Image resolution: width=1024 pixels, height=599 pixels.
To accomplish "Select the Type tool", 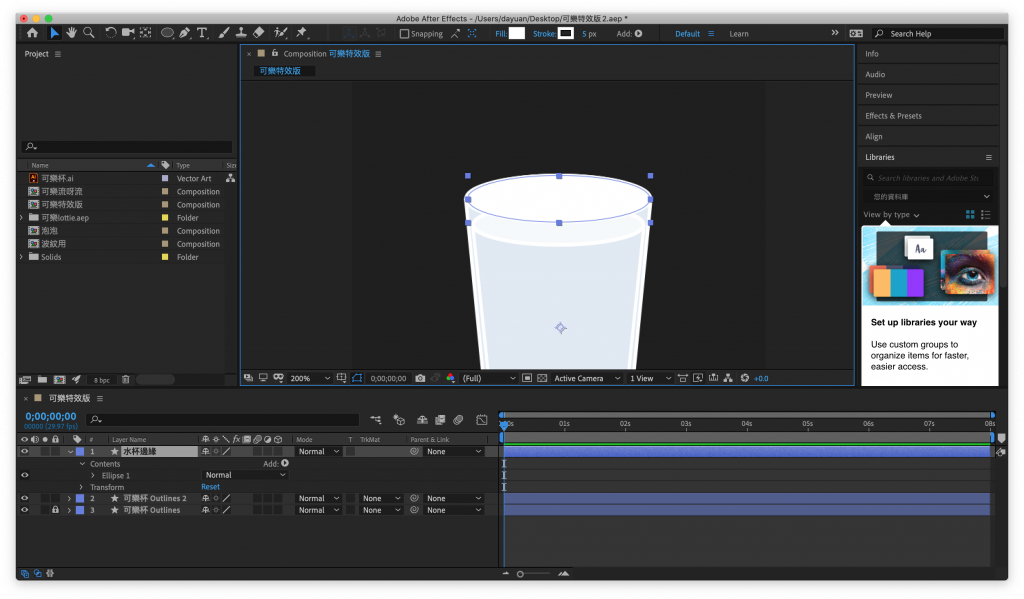I will coord(202,33).
